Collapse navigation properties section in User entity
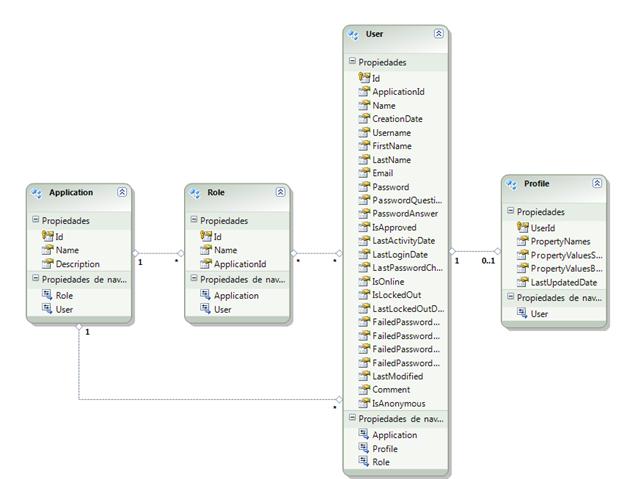The height and width of the screenshot is (479, 640). [x=352, y=418]
